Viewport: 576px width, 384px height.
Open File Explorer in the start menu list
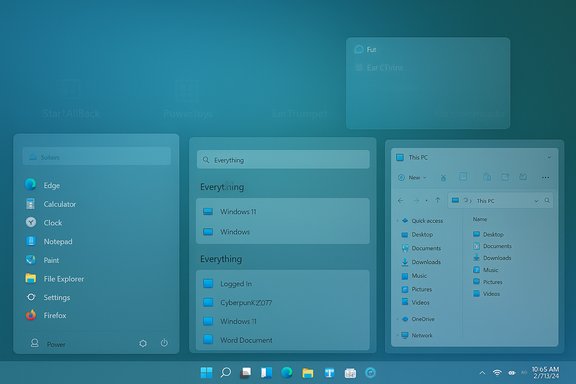click(x=54, y=279)
